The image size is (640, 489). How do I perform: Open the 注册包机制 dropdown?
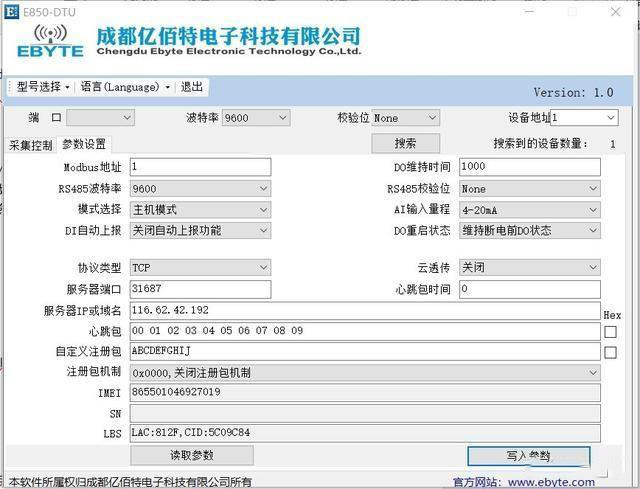click(x=366, y=372)
